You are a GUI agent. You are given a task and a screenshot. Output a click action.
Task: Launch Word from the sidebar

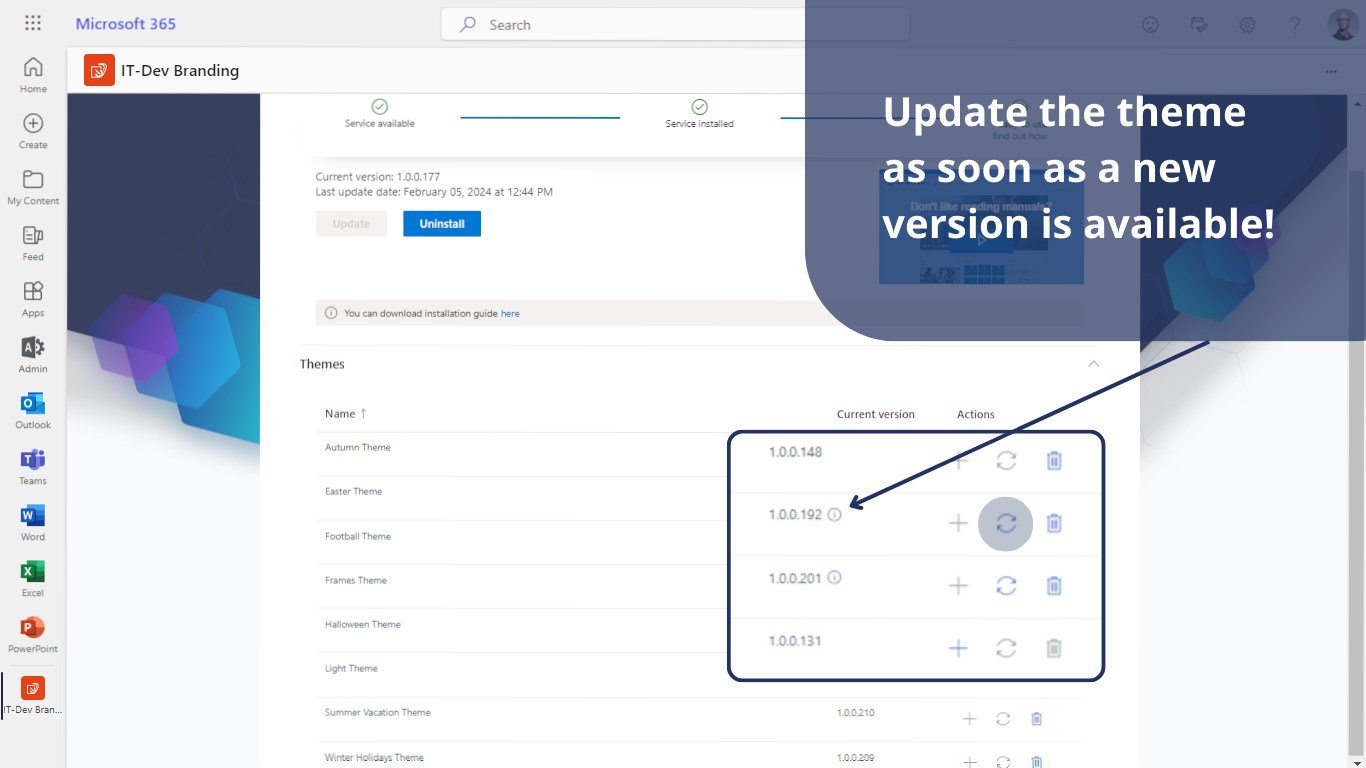point(33,523)
